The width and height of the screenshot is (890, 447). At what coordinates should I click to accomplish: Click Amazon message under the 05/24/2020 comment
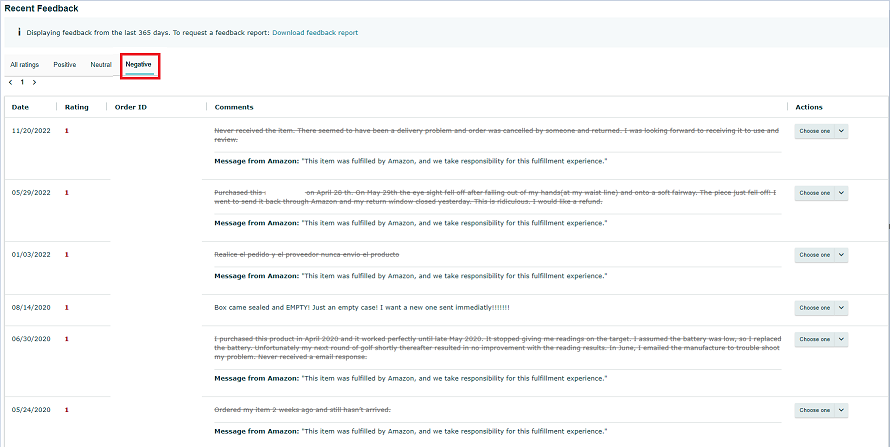[x=411, y=432]
